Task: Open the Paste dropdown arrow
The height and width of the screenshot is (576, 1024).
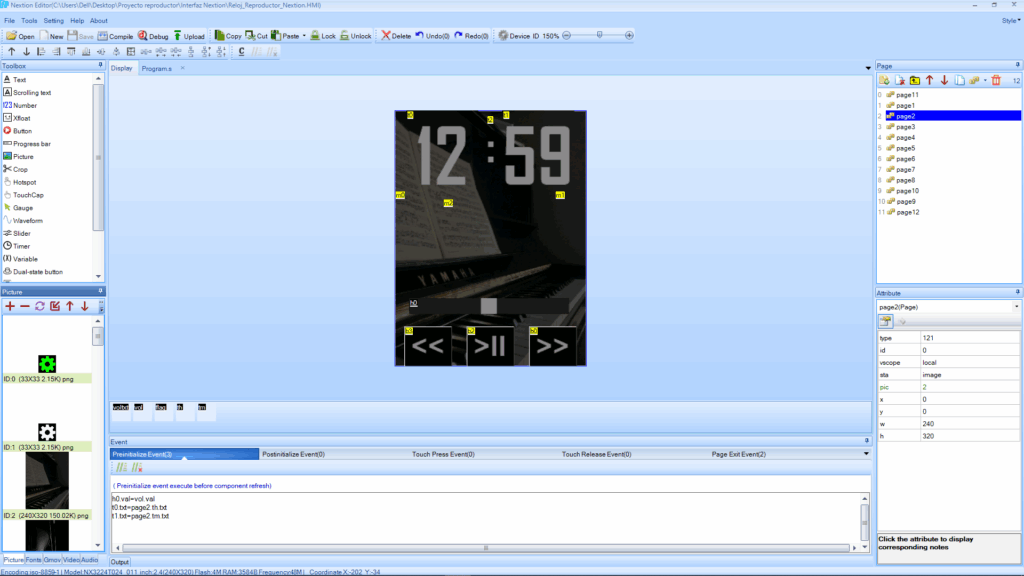Action: click(304, 36)
